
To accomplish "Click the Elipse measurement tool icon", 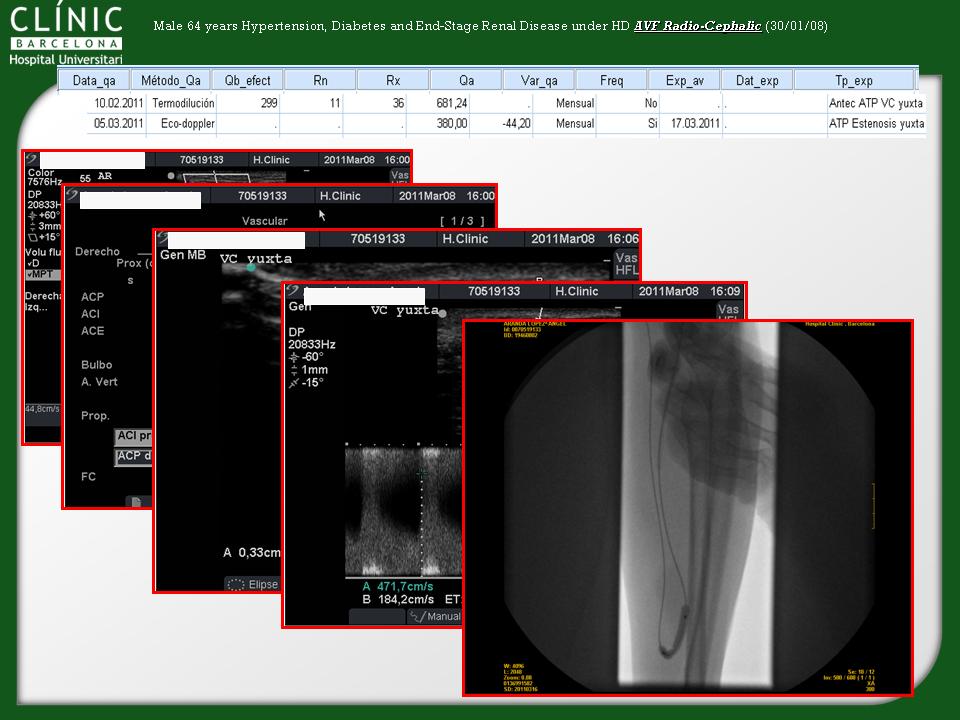I will click(x=236, y=585).
